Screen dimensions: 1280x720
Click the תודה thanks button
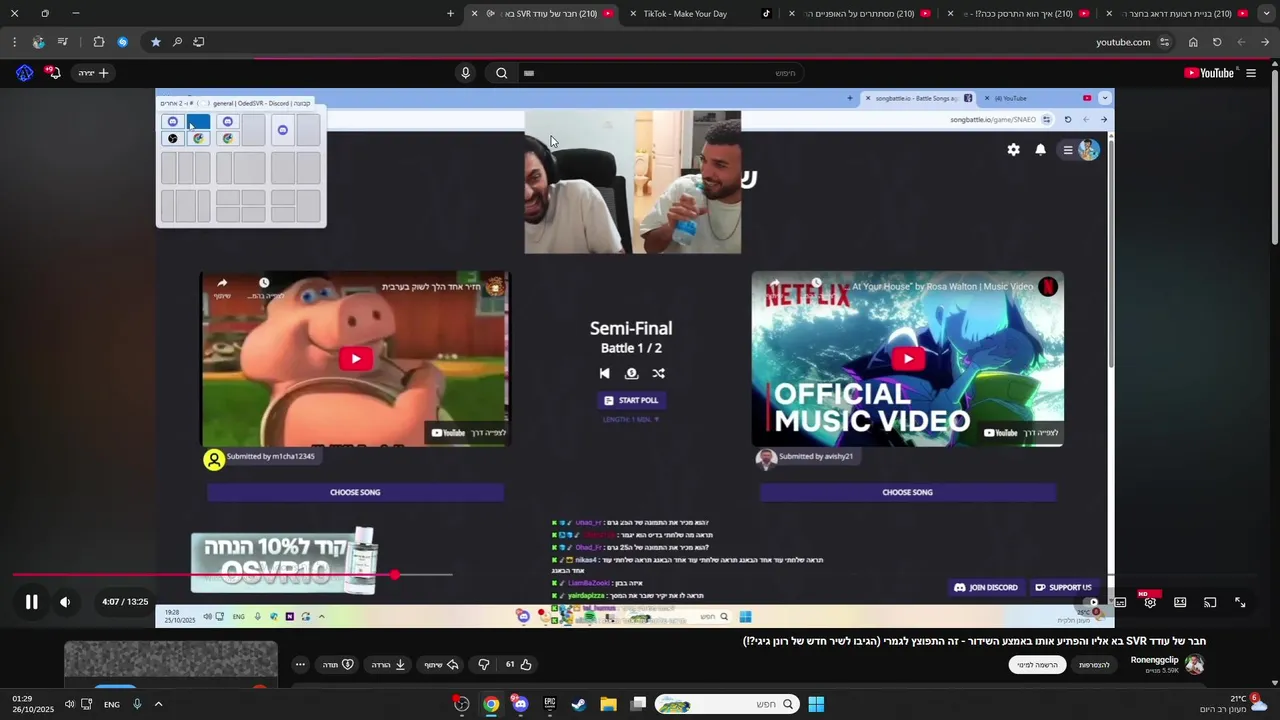pyautogui.click(x=338, y=664)
